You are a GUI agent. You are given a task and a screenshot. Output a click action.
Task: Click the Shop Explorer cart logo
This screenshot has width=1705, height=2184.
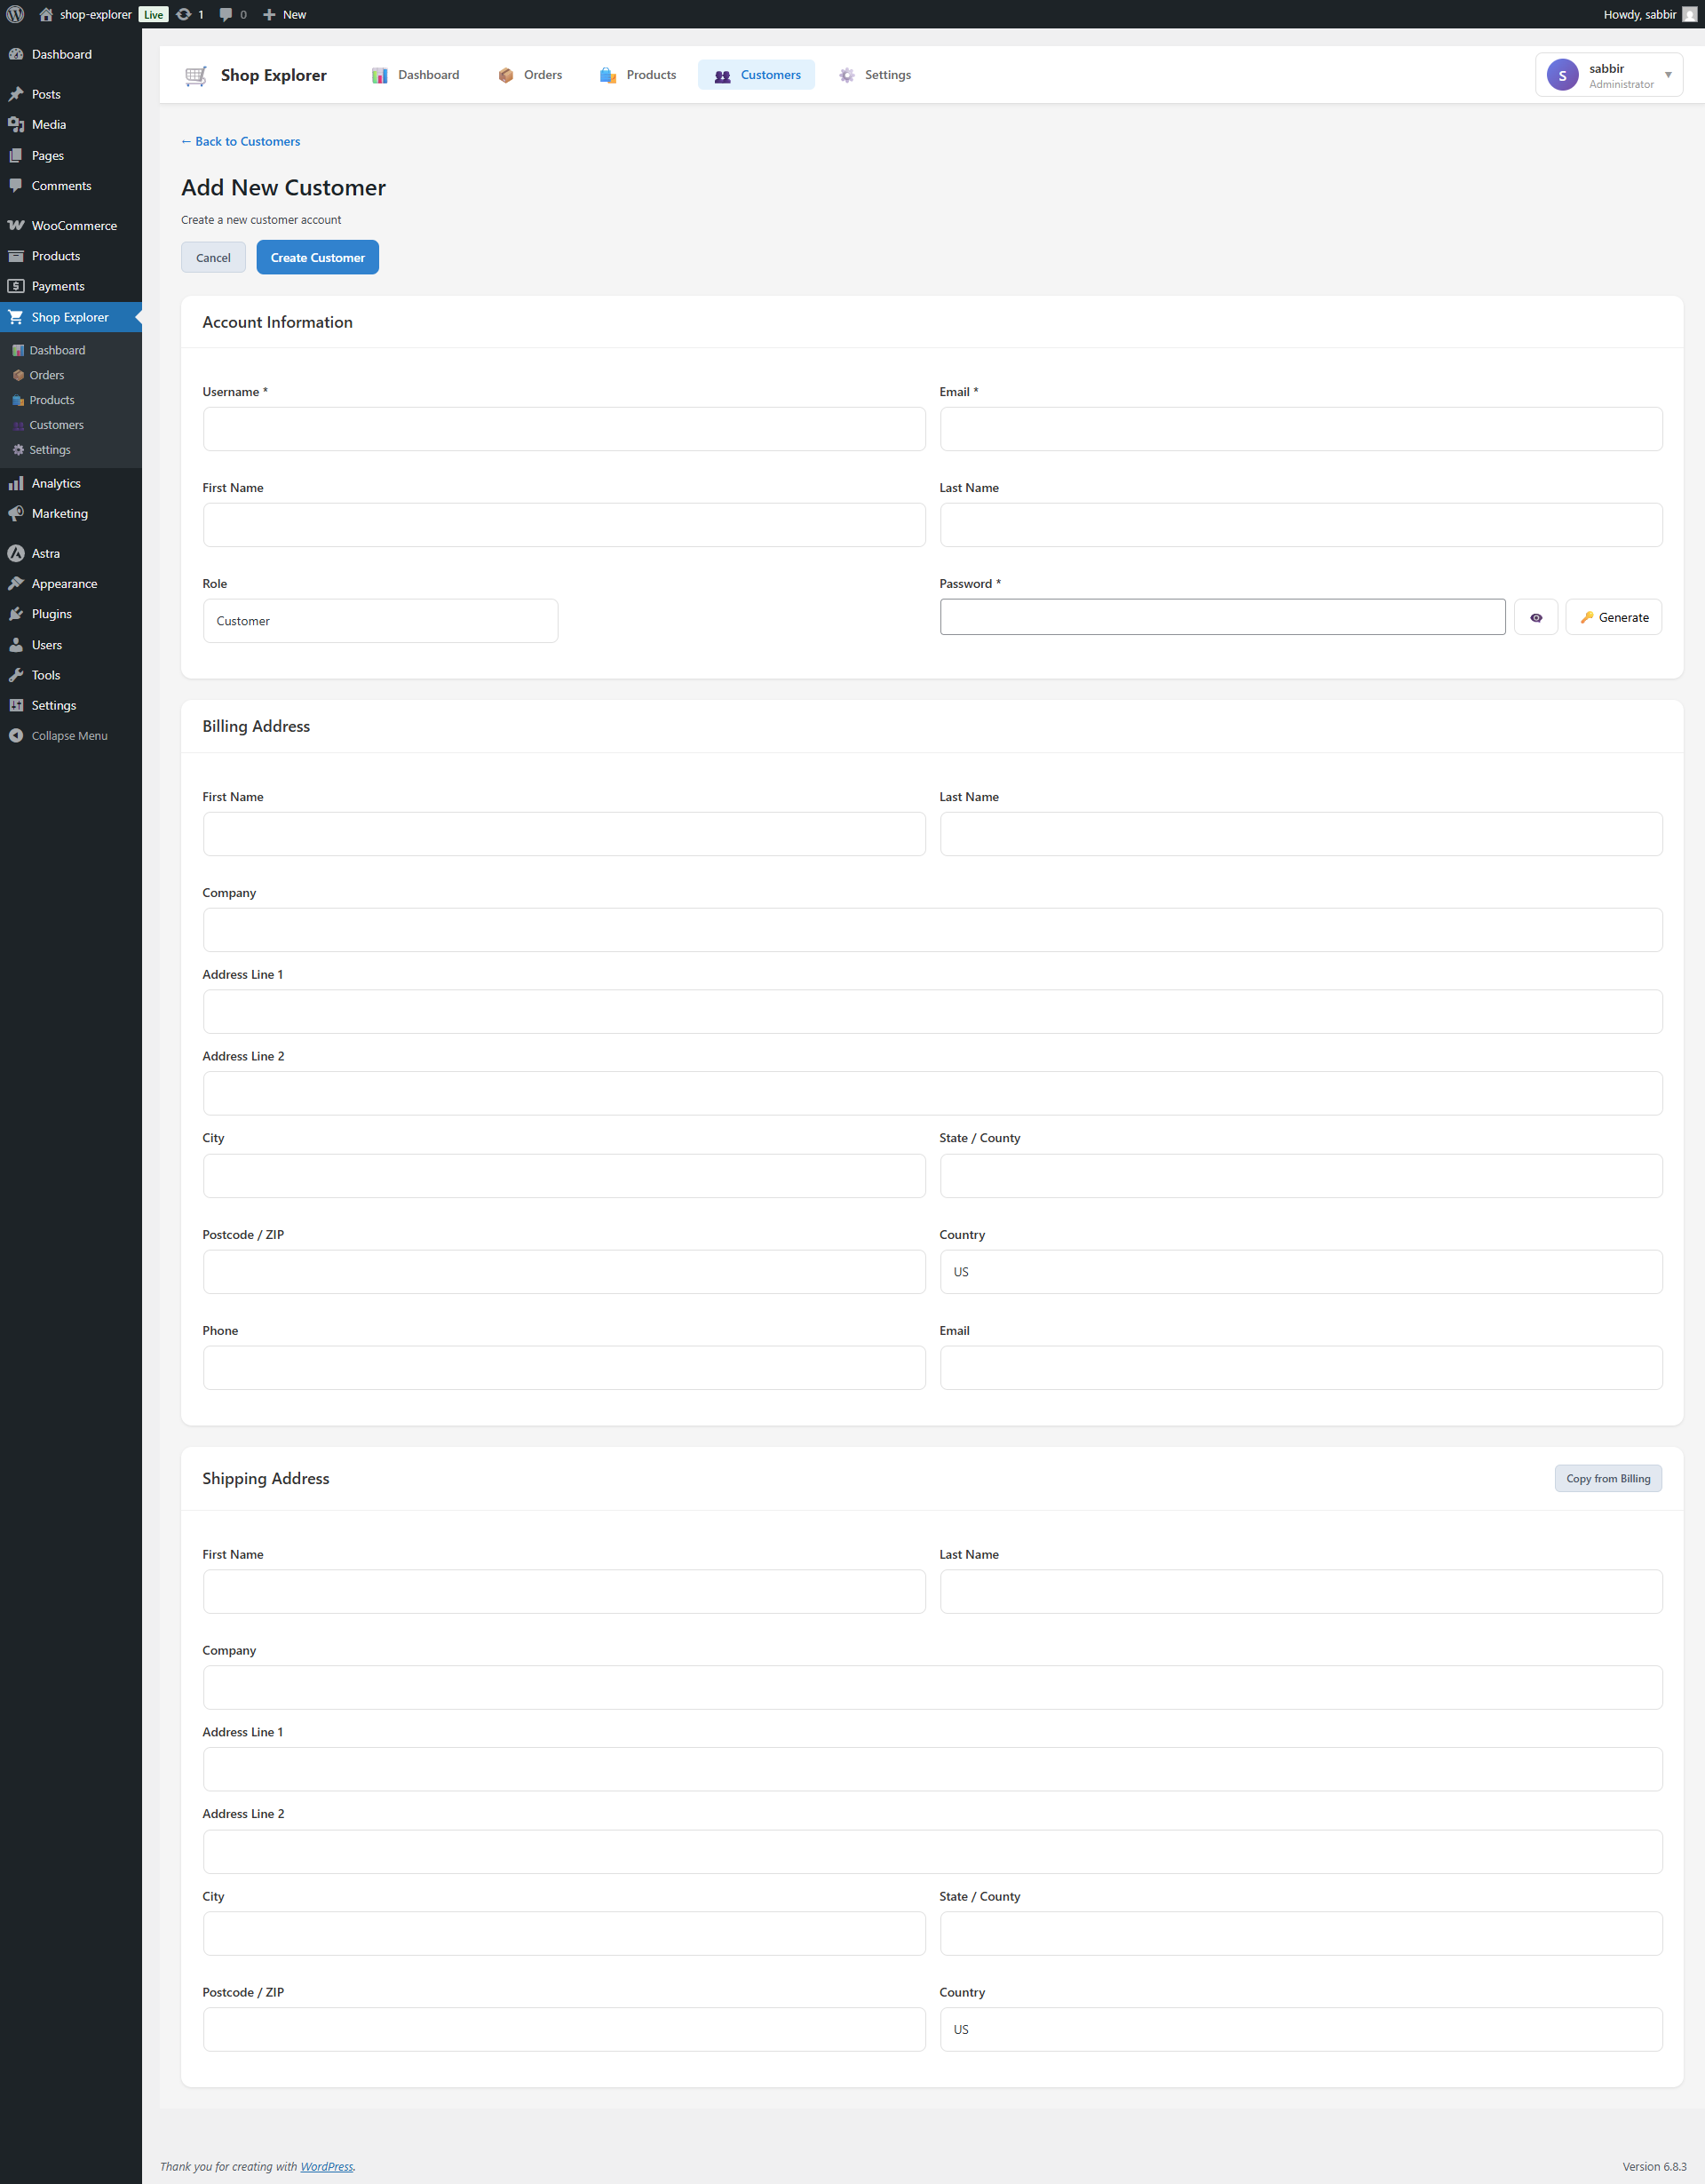point(196,75)
